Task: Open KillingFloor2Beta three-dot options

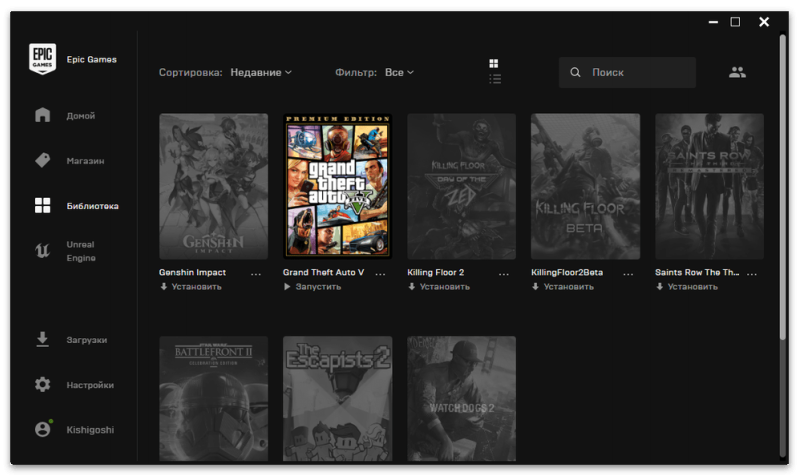Action: pyautogui.click(x=628, y=274)
